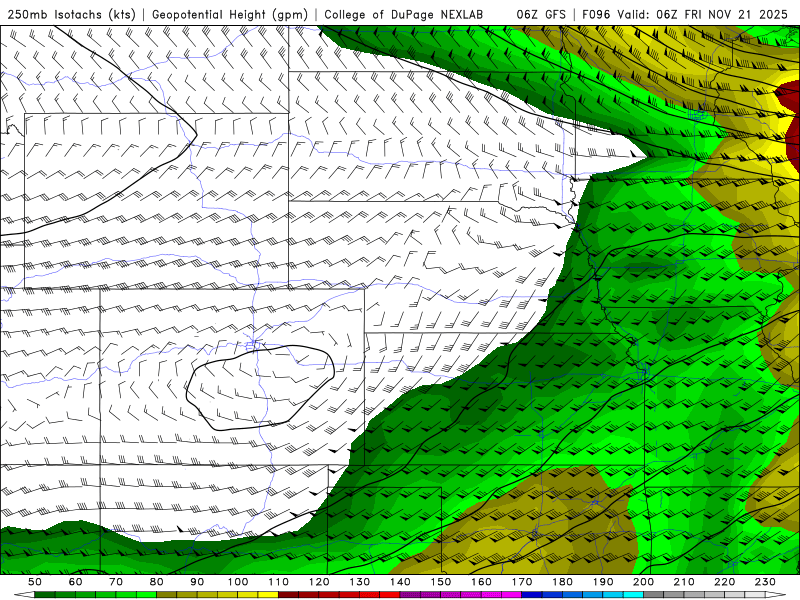Click the 'Geopotential Height (gpm)' header label
The height and width of the screenshot is (600, 800).
230,15
